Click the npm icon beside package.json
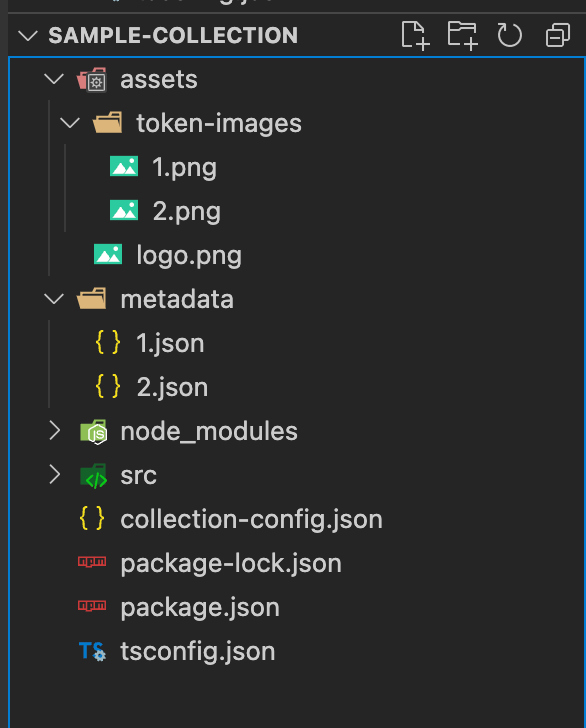 pos(92,606)
